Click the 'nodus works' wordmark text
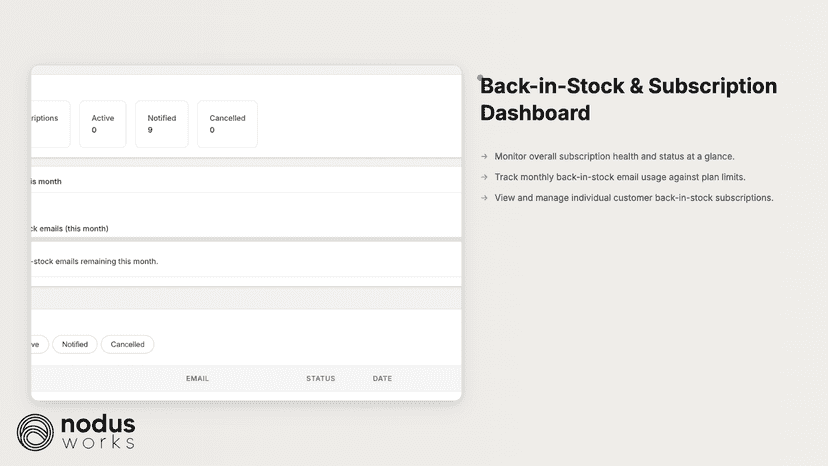 (x=98, y=432)
